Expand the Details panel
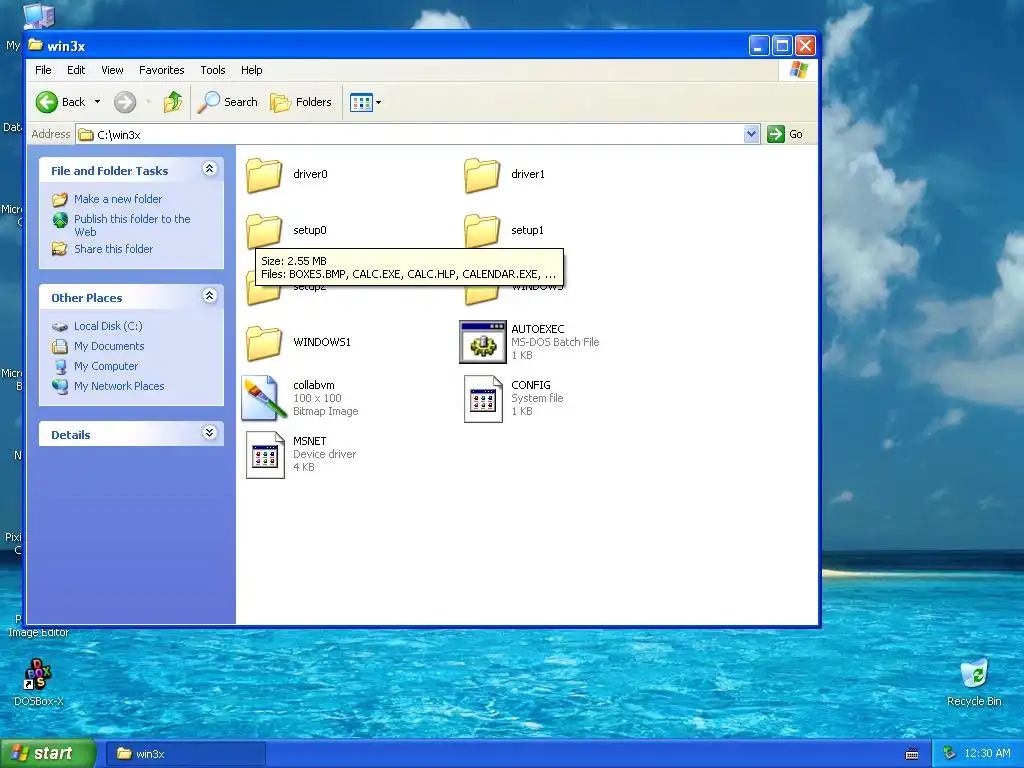This screenshot has width=1024, height=768. click(x=209, y=432)
